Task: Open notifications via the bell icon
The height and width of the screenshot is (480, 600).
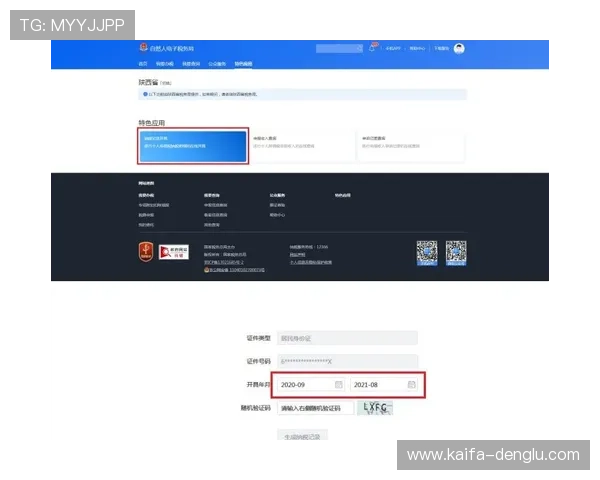Action: [x=372, y=48]
